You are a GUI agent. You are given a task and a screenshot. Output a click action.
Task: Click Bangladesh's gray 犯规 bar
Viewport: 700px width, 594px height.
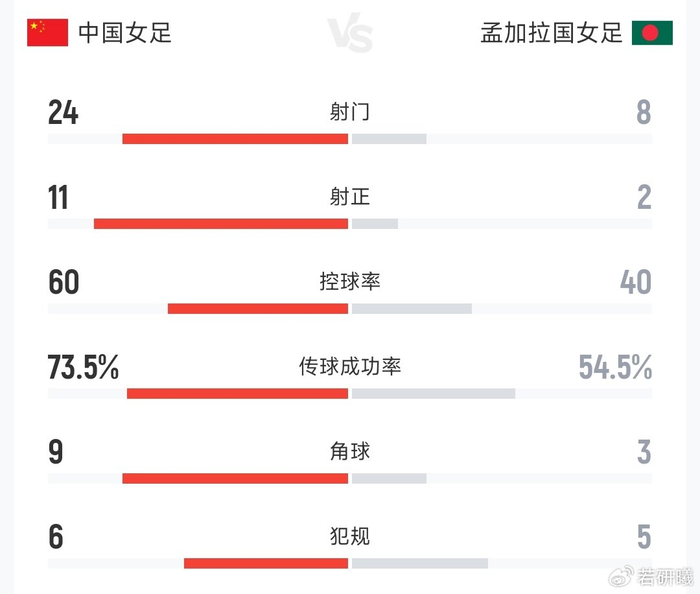point(420,564)
